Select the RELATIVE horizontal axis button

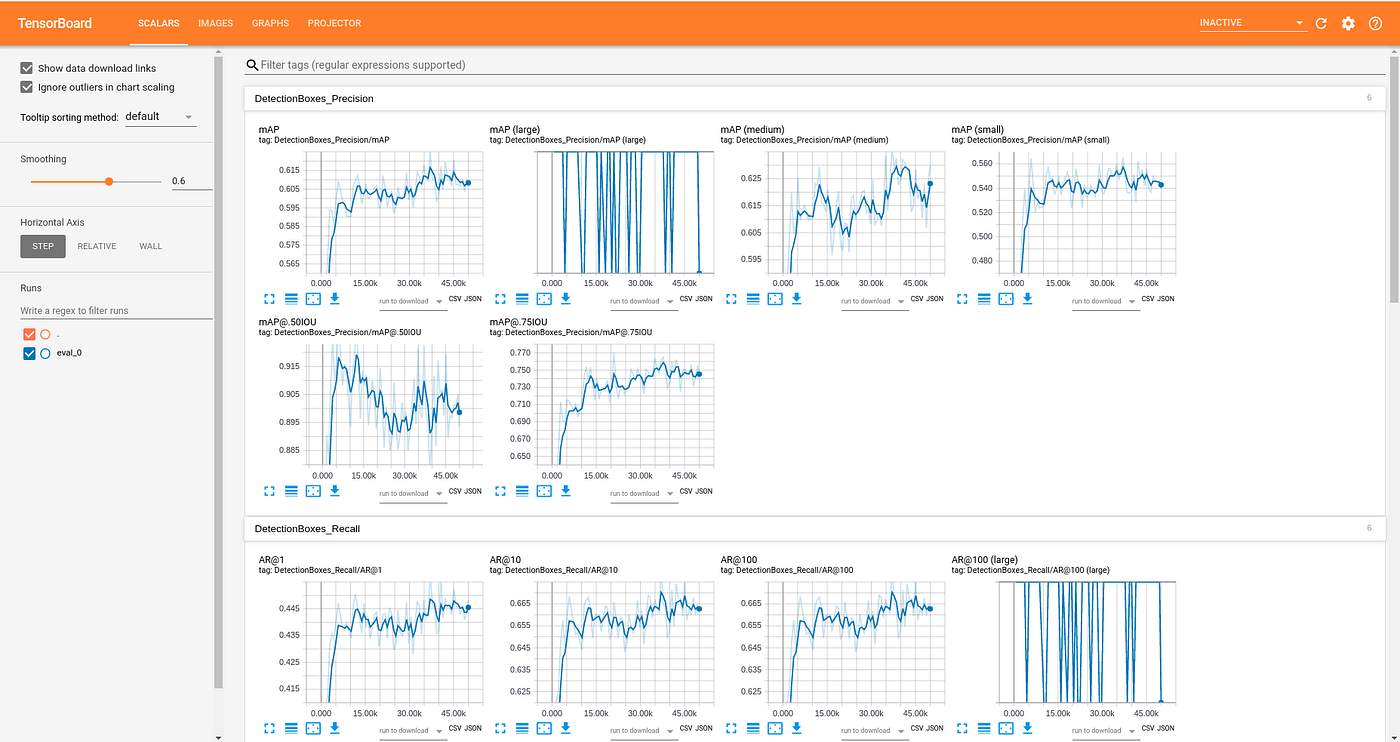tap(97, 246)
